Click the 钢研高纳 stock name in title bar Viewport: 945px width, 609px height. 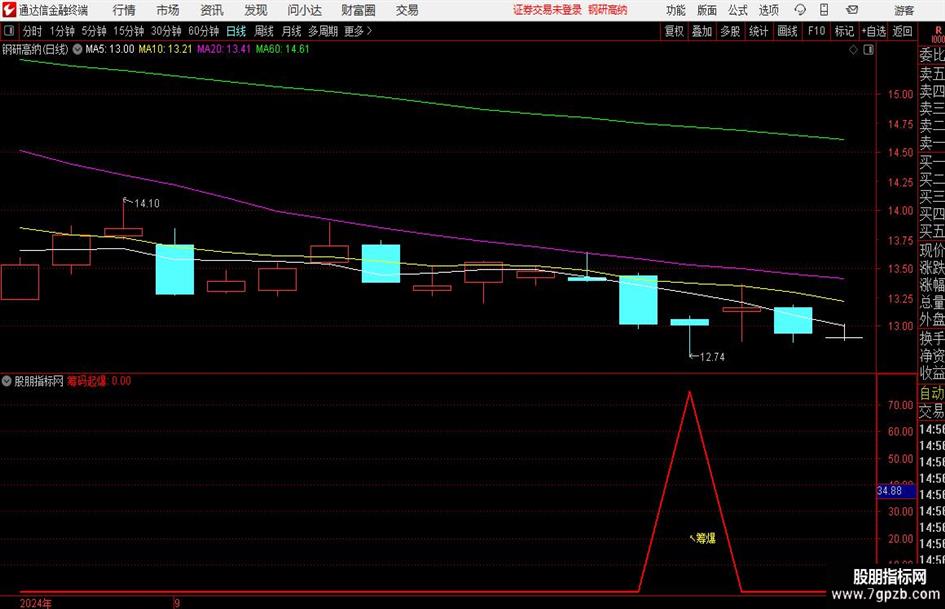point(608,10)
